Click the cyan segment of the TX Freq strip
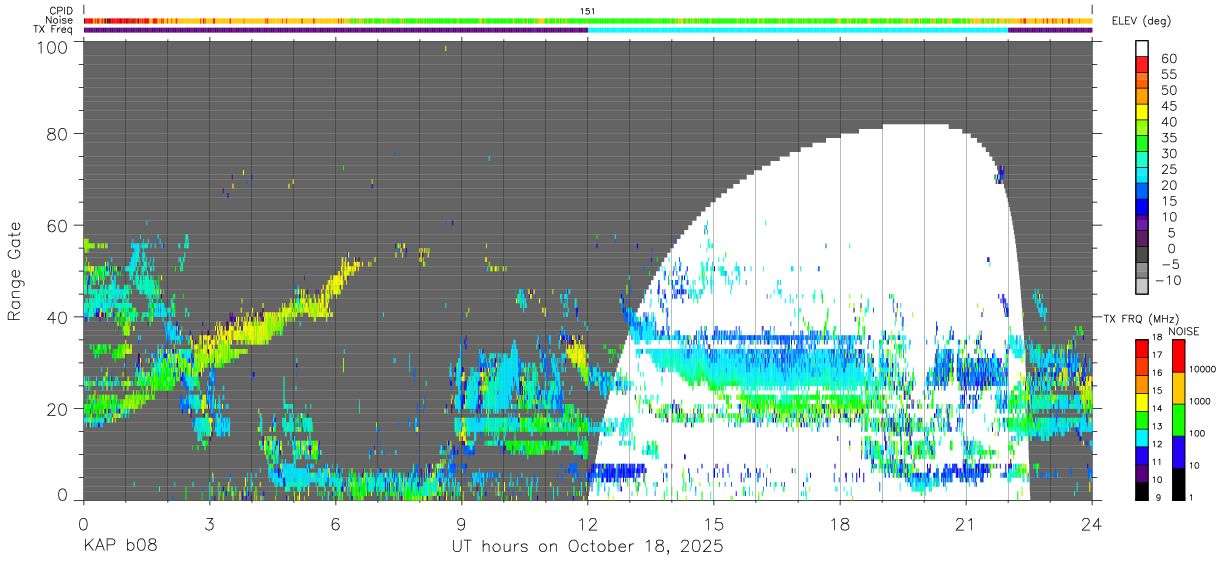 coord(798,30)
